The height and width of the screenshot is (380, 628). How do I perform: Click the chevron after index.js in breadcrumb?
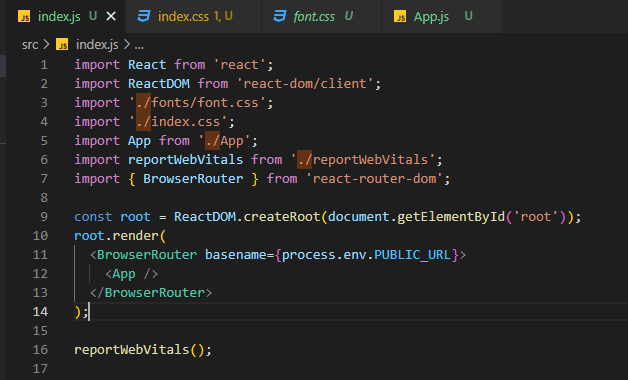(127, 44)
